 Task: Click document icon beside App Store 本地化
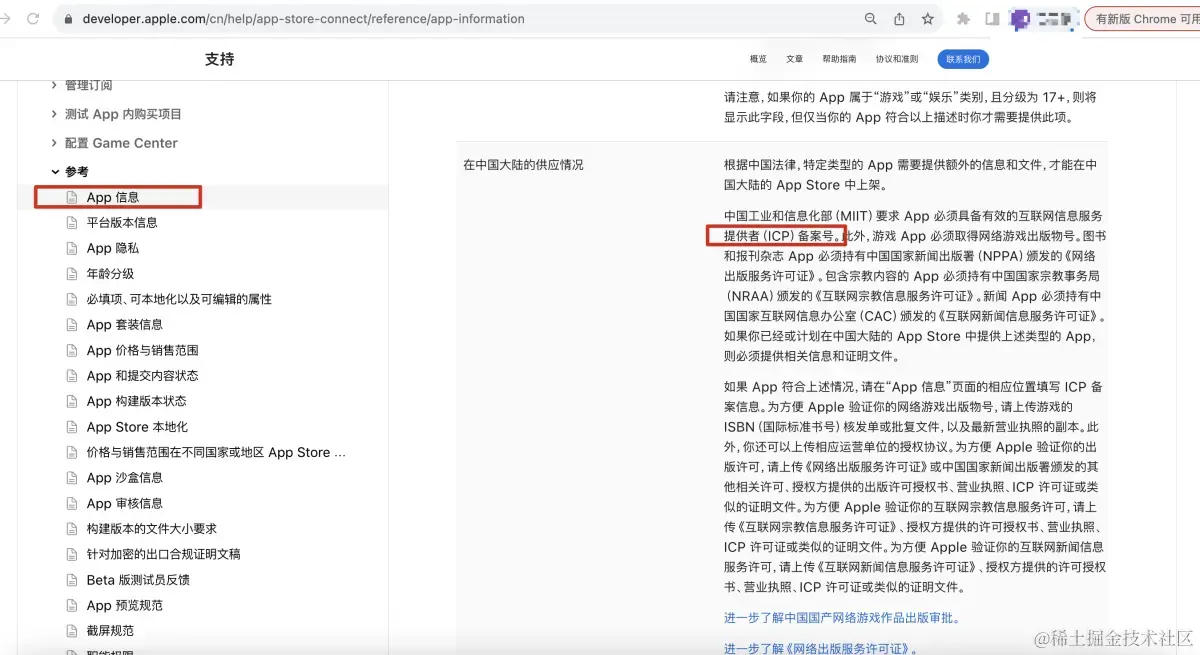point(71,427)
